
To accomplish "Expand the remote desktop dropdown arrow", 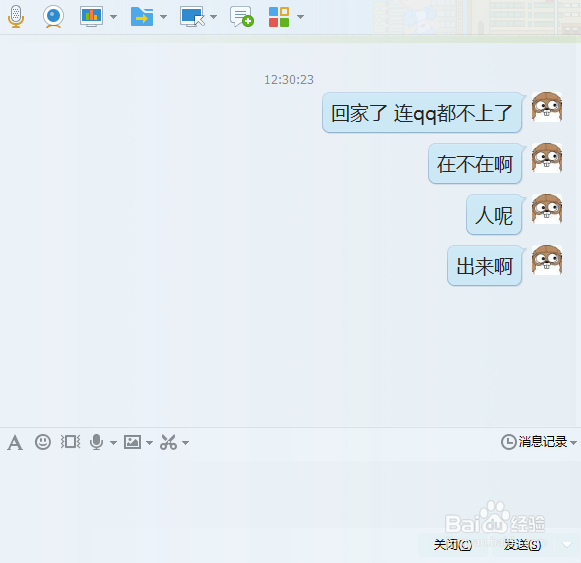I will (213, 17).
